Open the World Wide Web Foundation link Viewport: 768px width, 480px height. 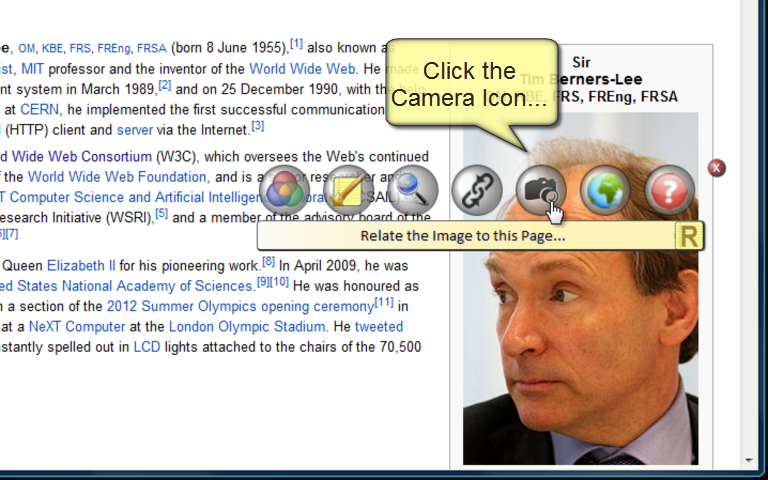point(117,177)
